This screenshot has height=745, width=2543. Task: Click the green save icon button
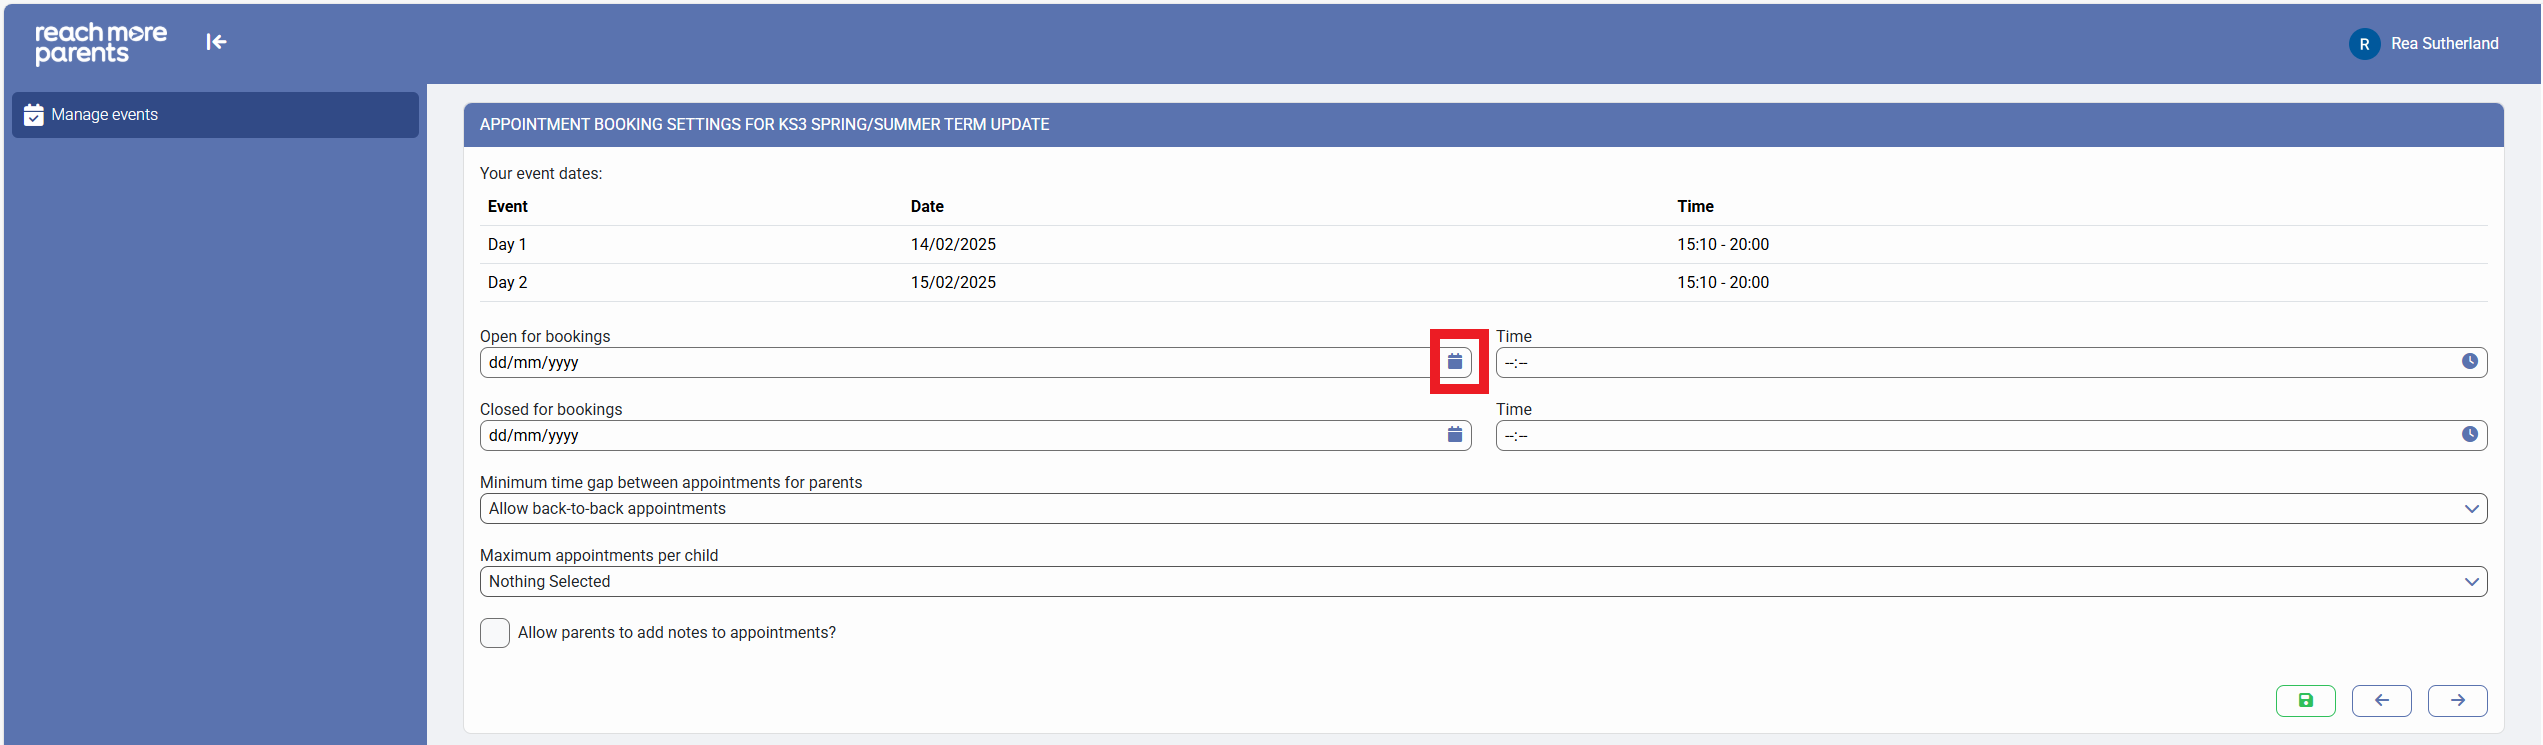(2305, 701)
